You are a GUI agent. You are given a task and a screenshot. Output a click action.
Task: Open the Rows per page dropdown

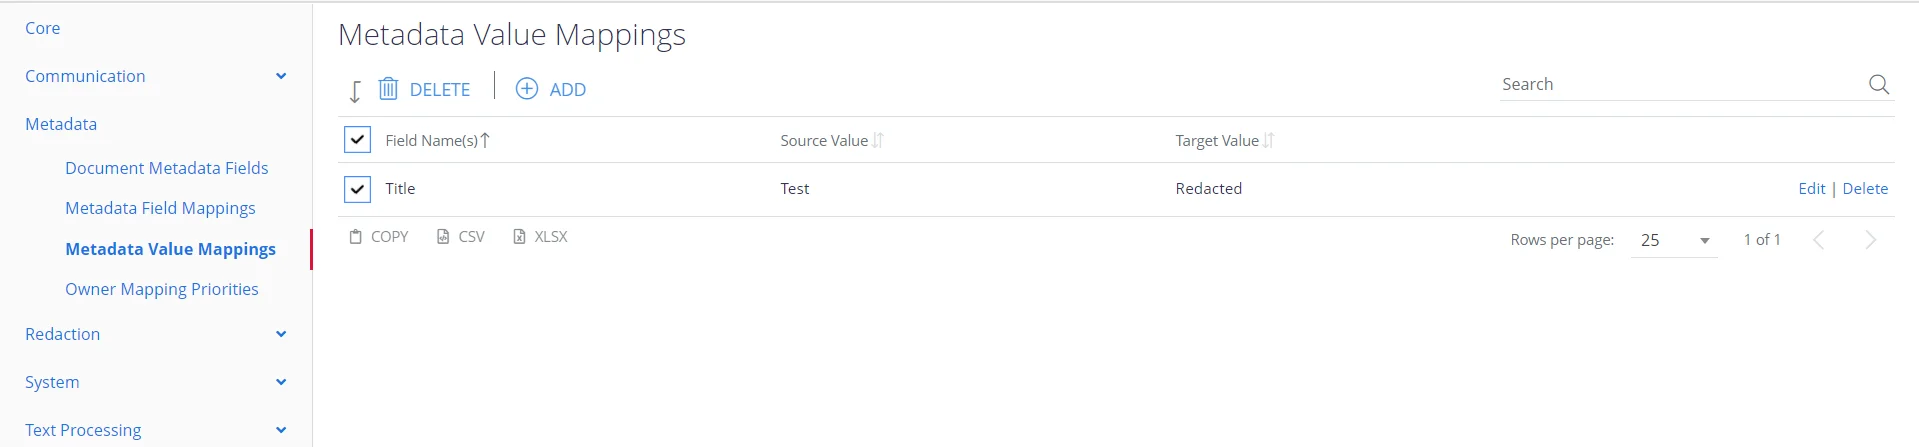(x=1675, y=240)
